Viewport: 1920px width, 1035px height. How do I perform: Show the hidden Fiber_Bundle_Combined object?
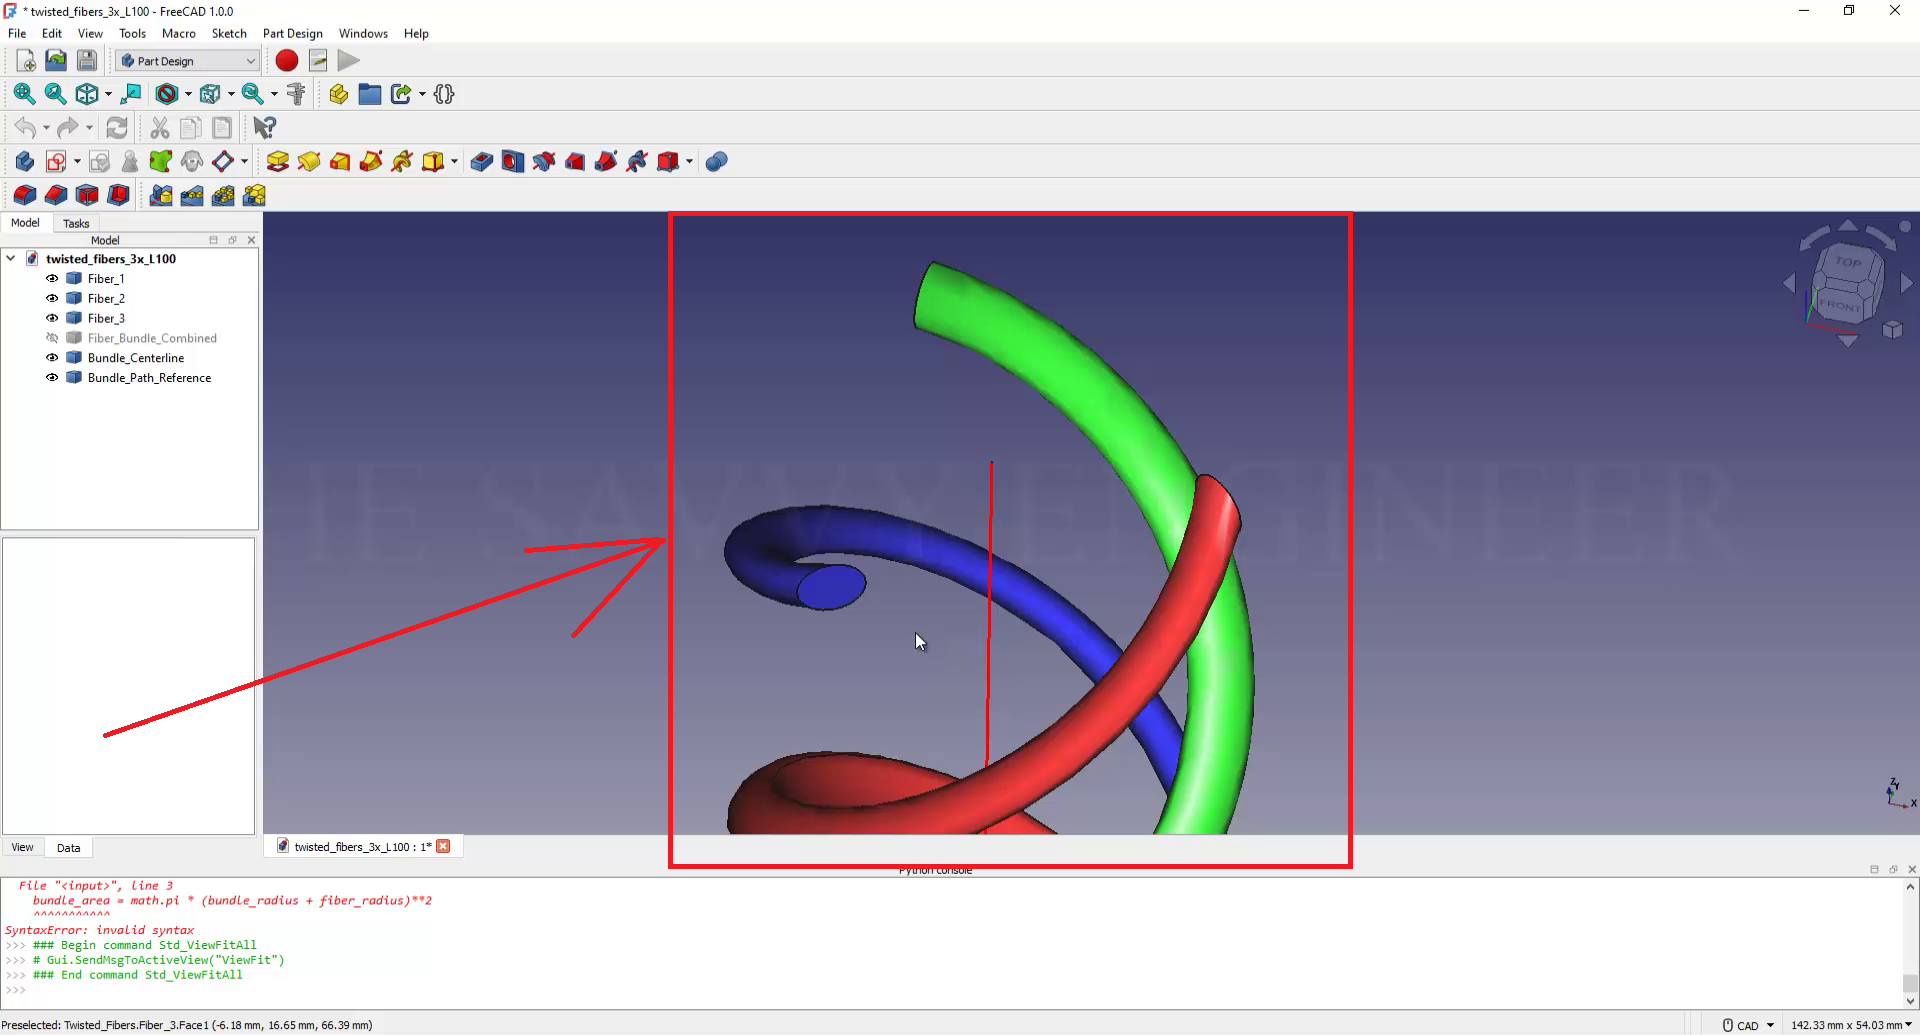52,338
